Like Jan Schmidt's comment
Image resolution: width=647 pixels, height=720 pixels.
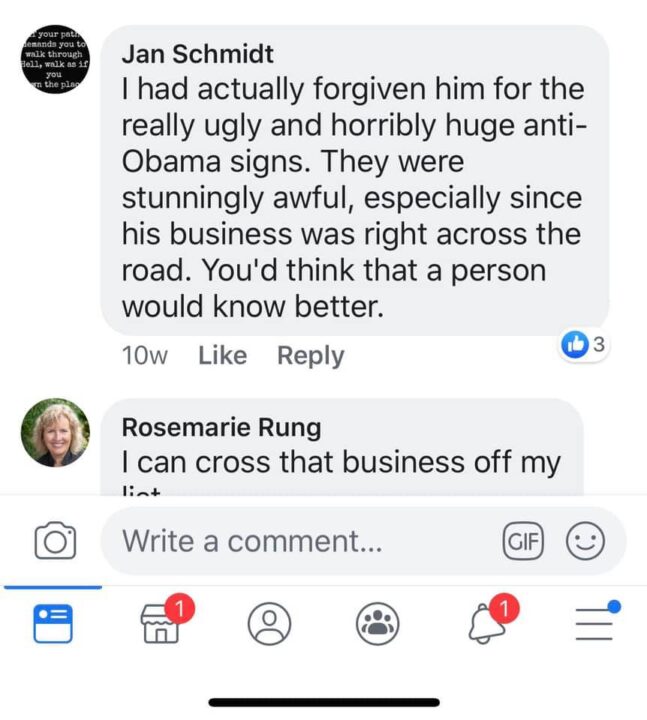point(222,356)
